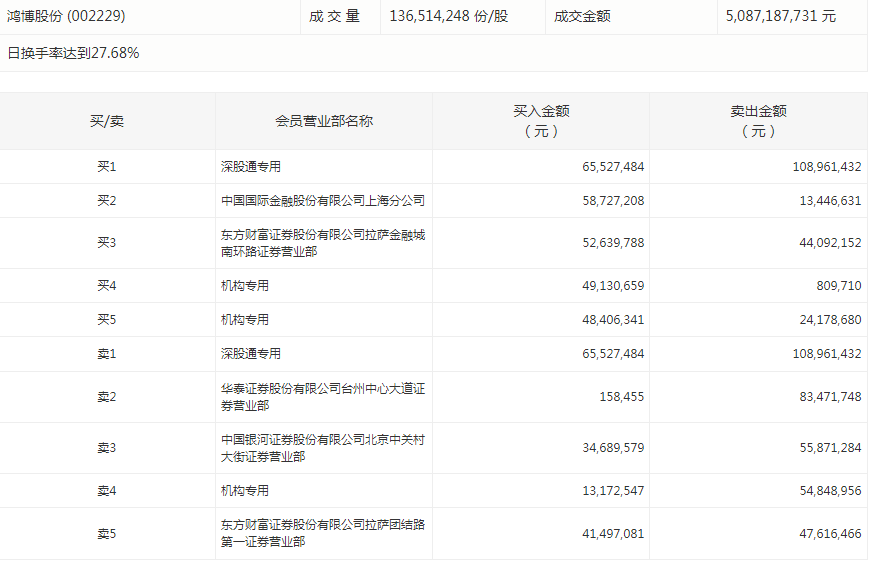Screen dimensions: 870x563
Task: Select buy amount 41,497,081
Action: (x=613, y=534)
